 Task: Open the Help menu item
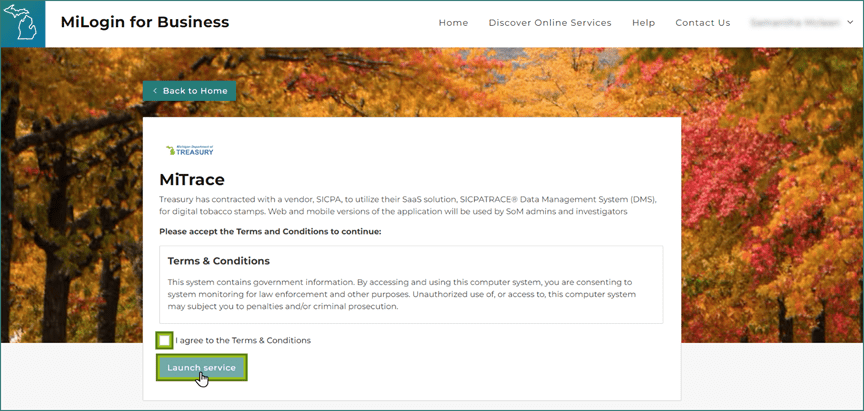point(644,23)
